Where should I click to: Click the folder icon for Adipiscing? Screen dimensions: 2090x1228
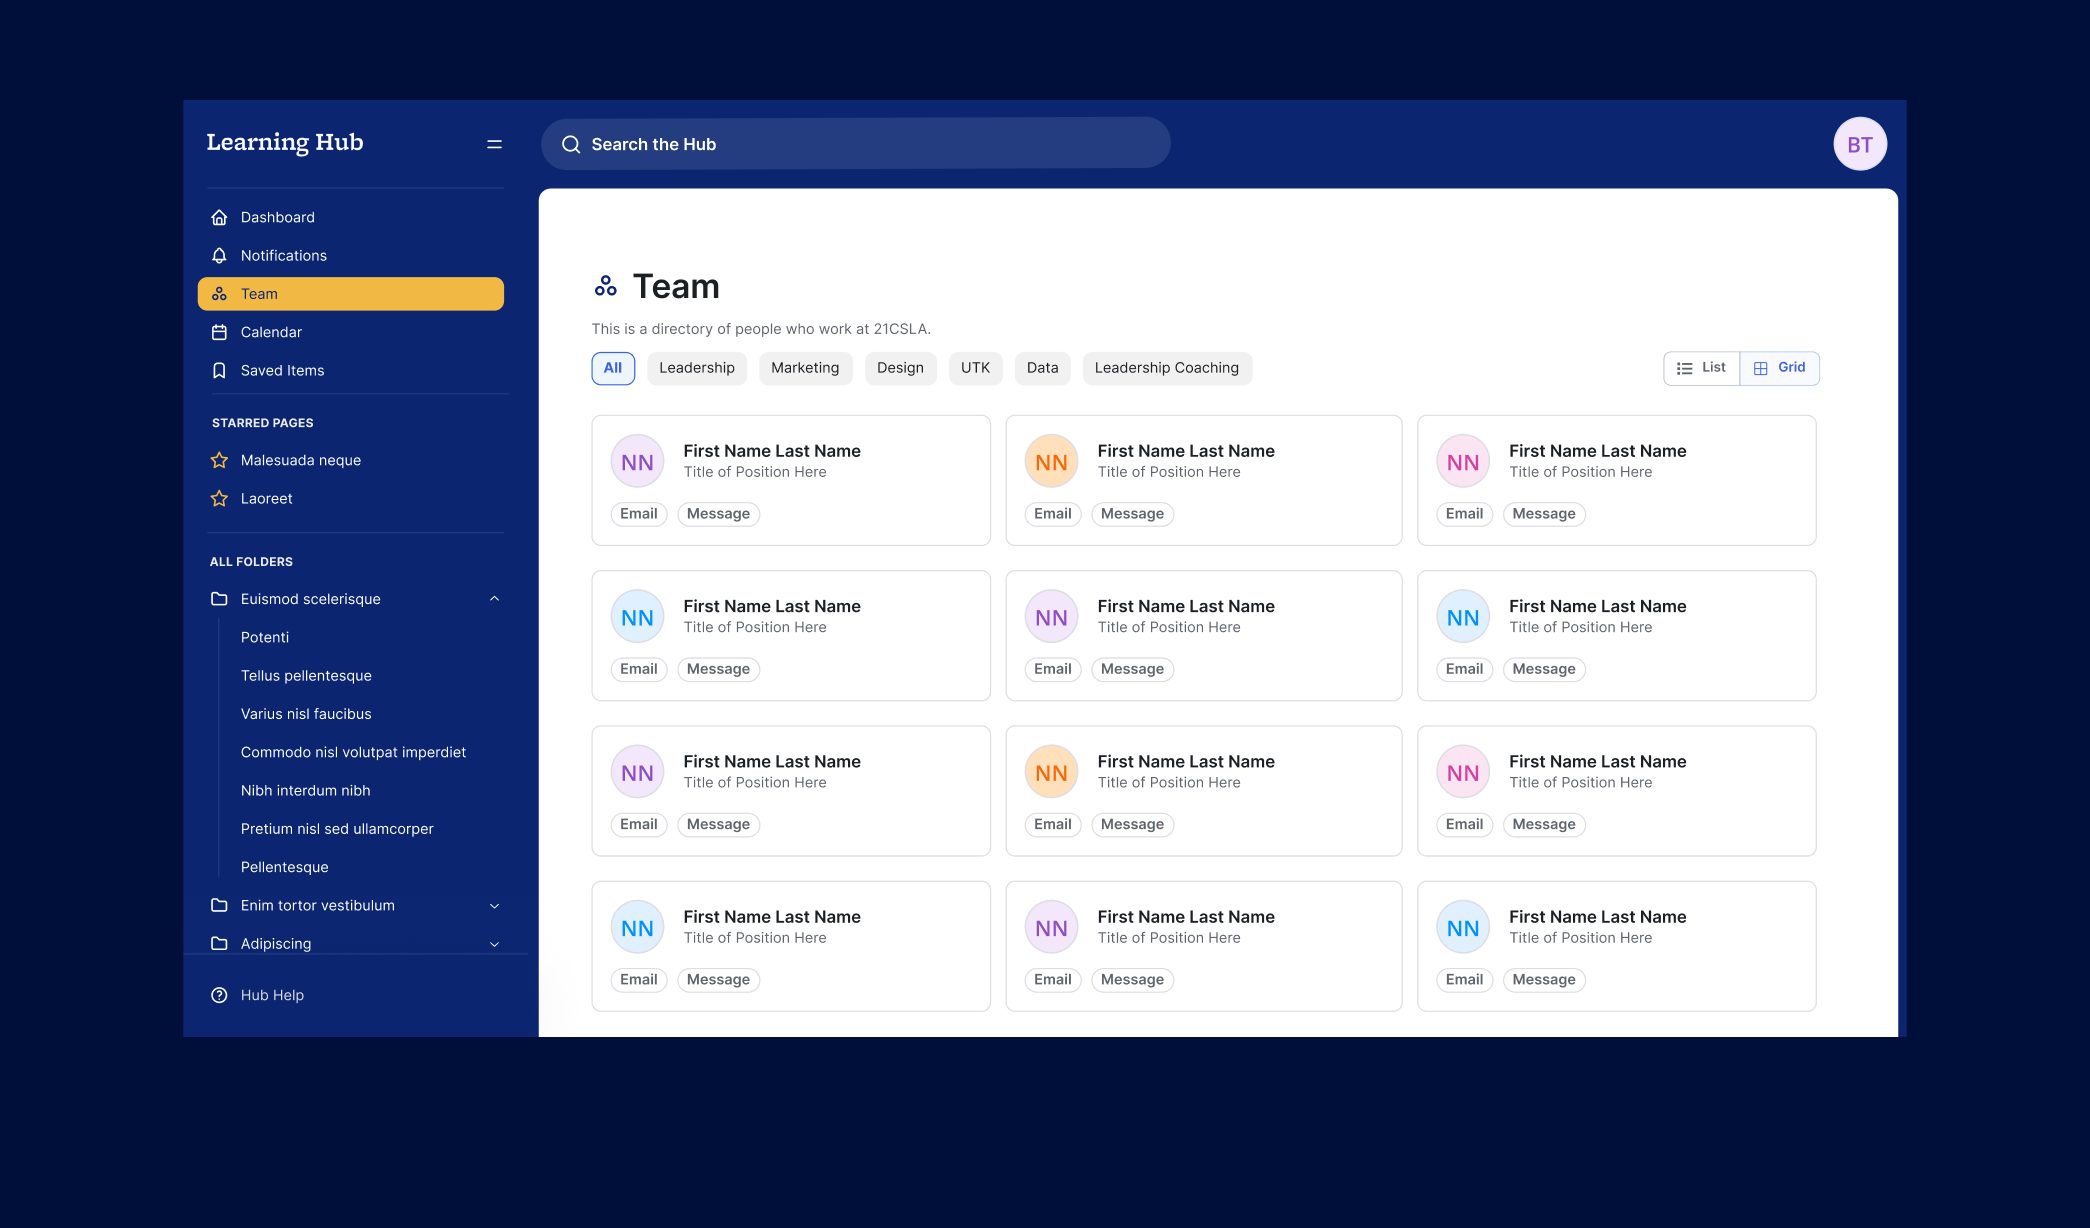coord(219,943)
